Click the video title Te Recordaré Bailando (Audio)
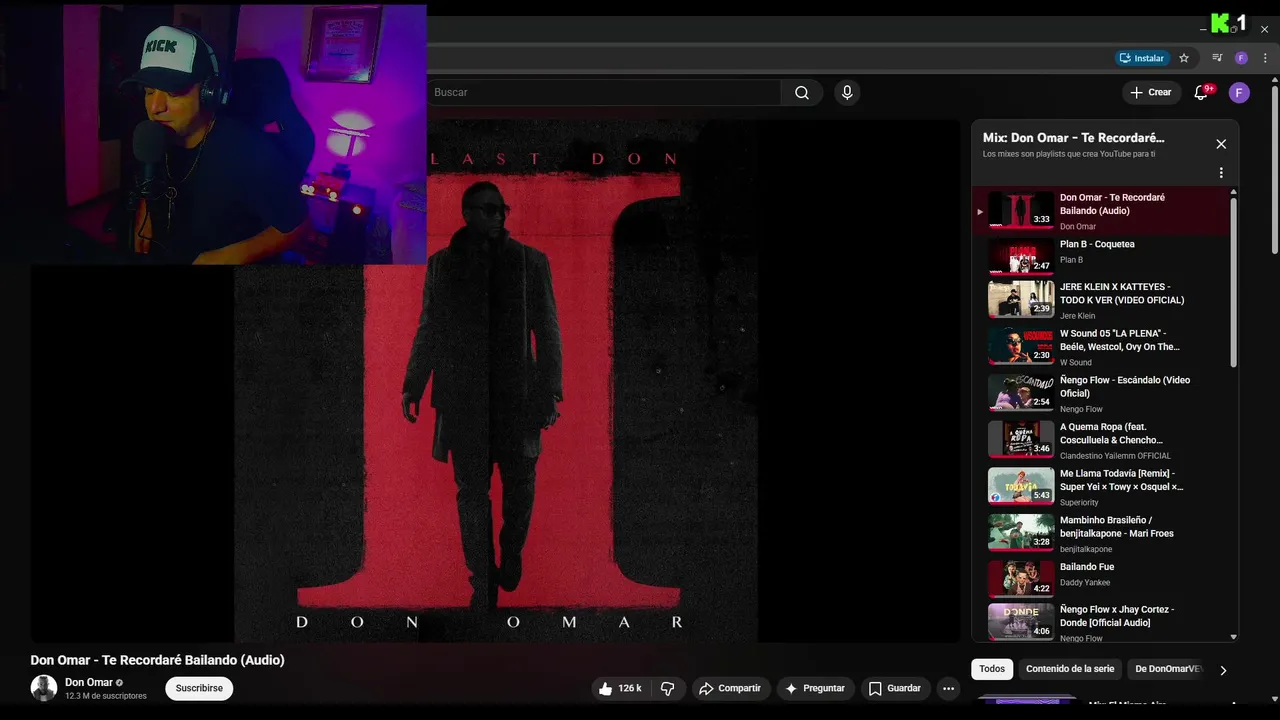 point(157,660)
